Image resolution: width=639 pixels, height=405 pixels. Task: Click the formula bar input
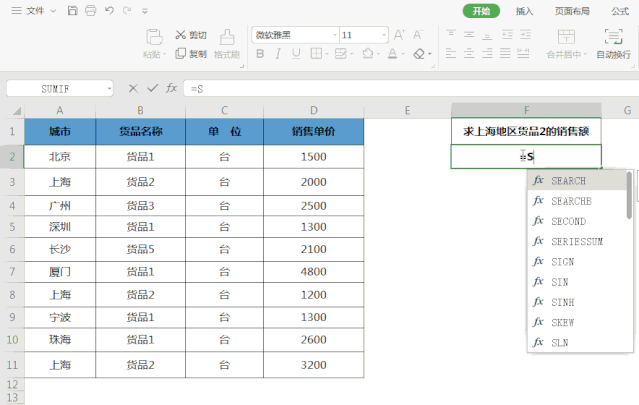point(411,88)
